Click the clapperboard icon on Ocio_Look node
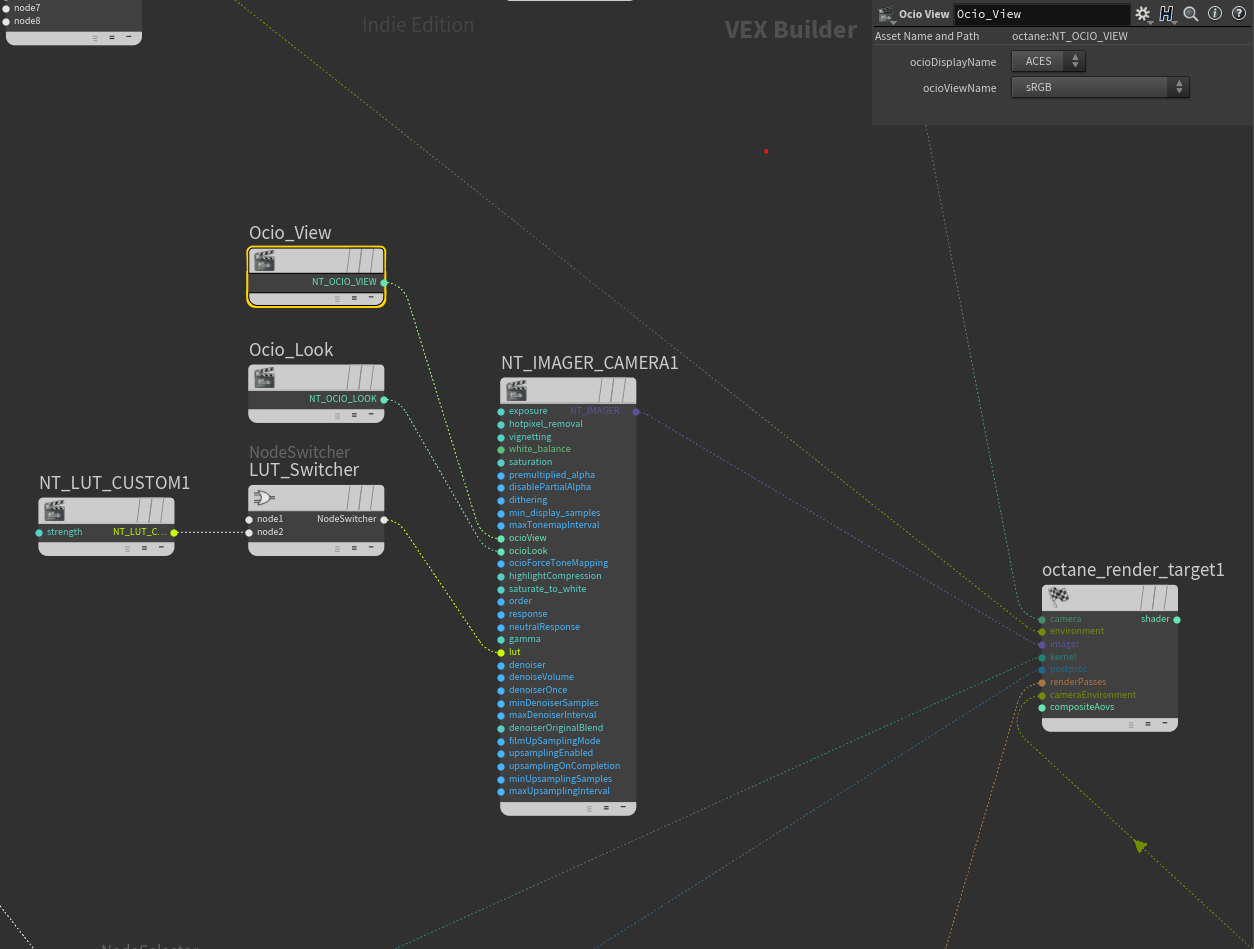1254x949 pixels. click(264, 377)
